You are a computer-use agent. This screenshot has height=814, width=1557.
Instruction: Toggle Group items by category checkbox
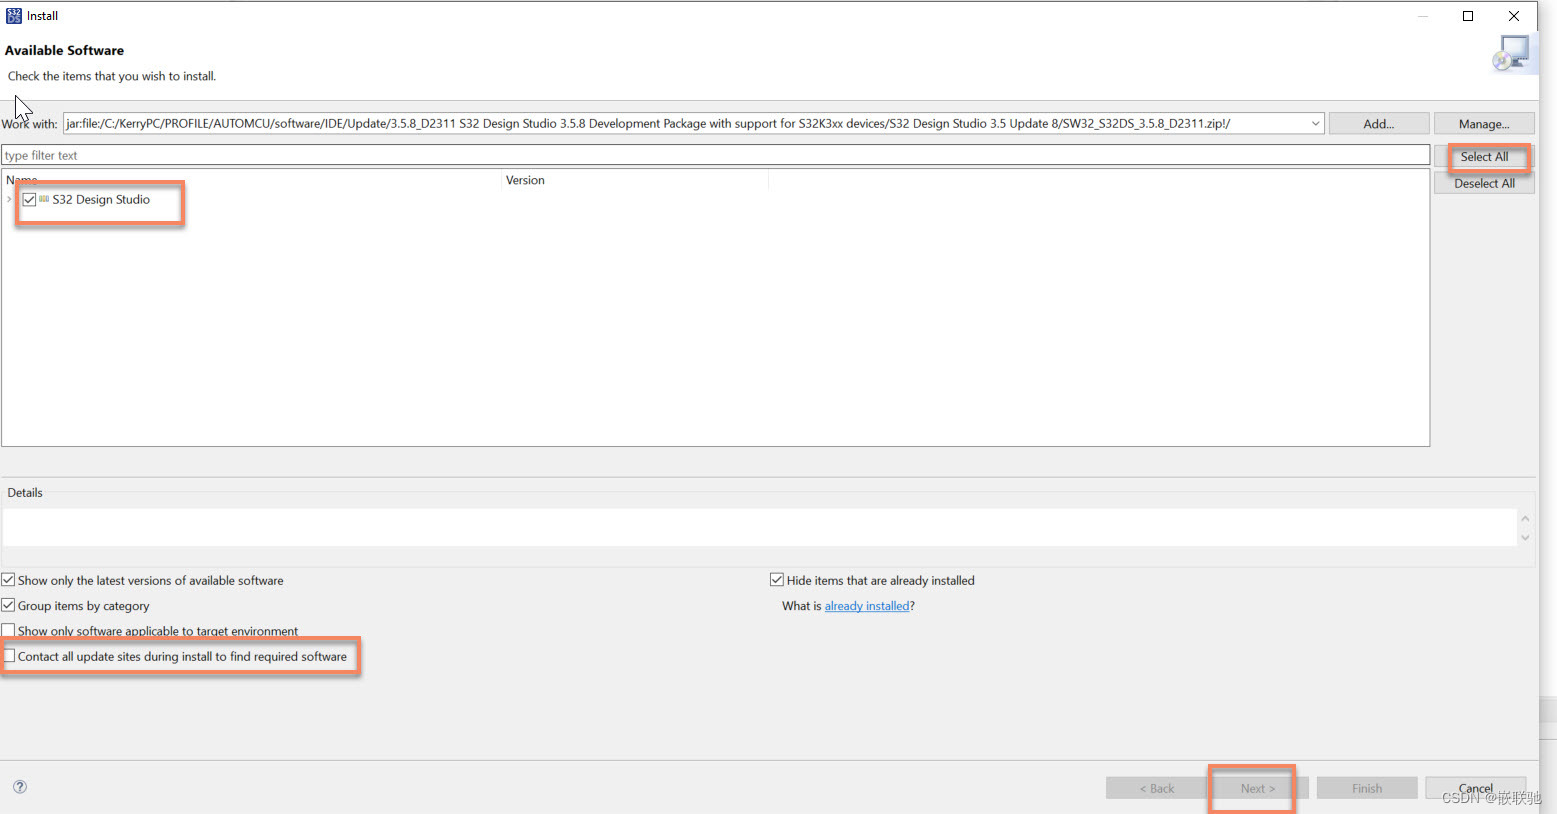(8, 606)
